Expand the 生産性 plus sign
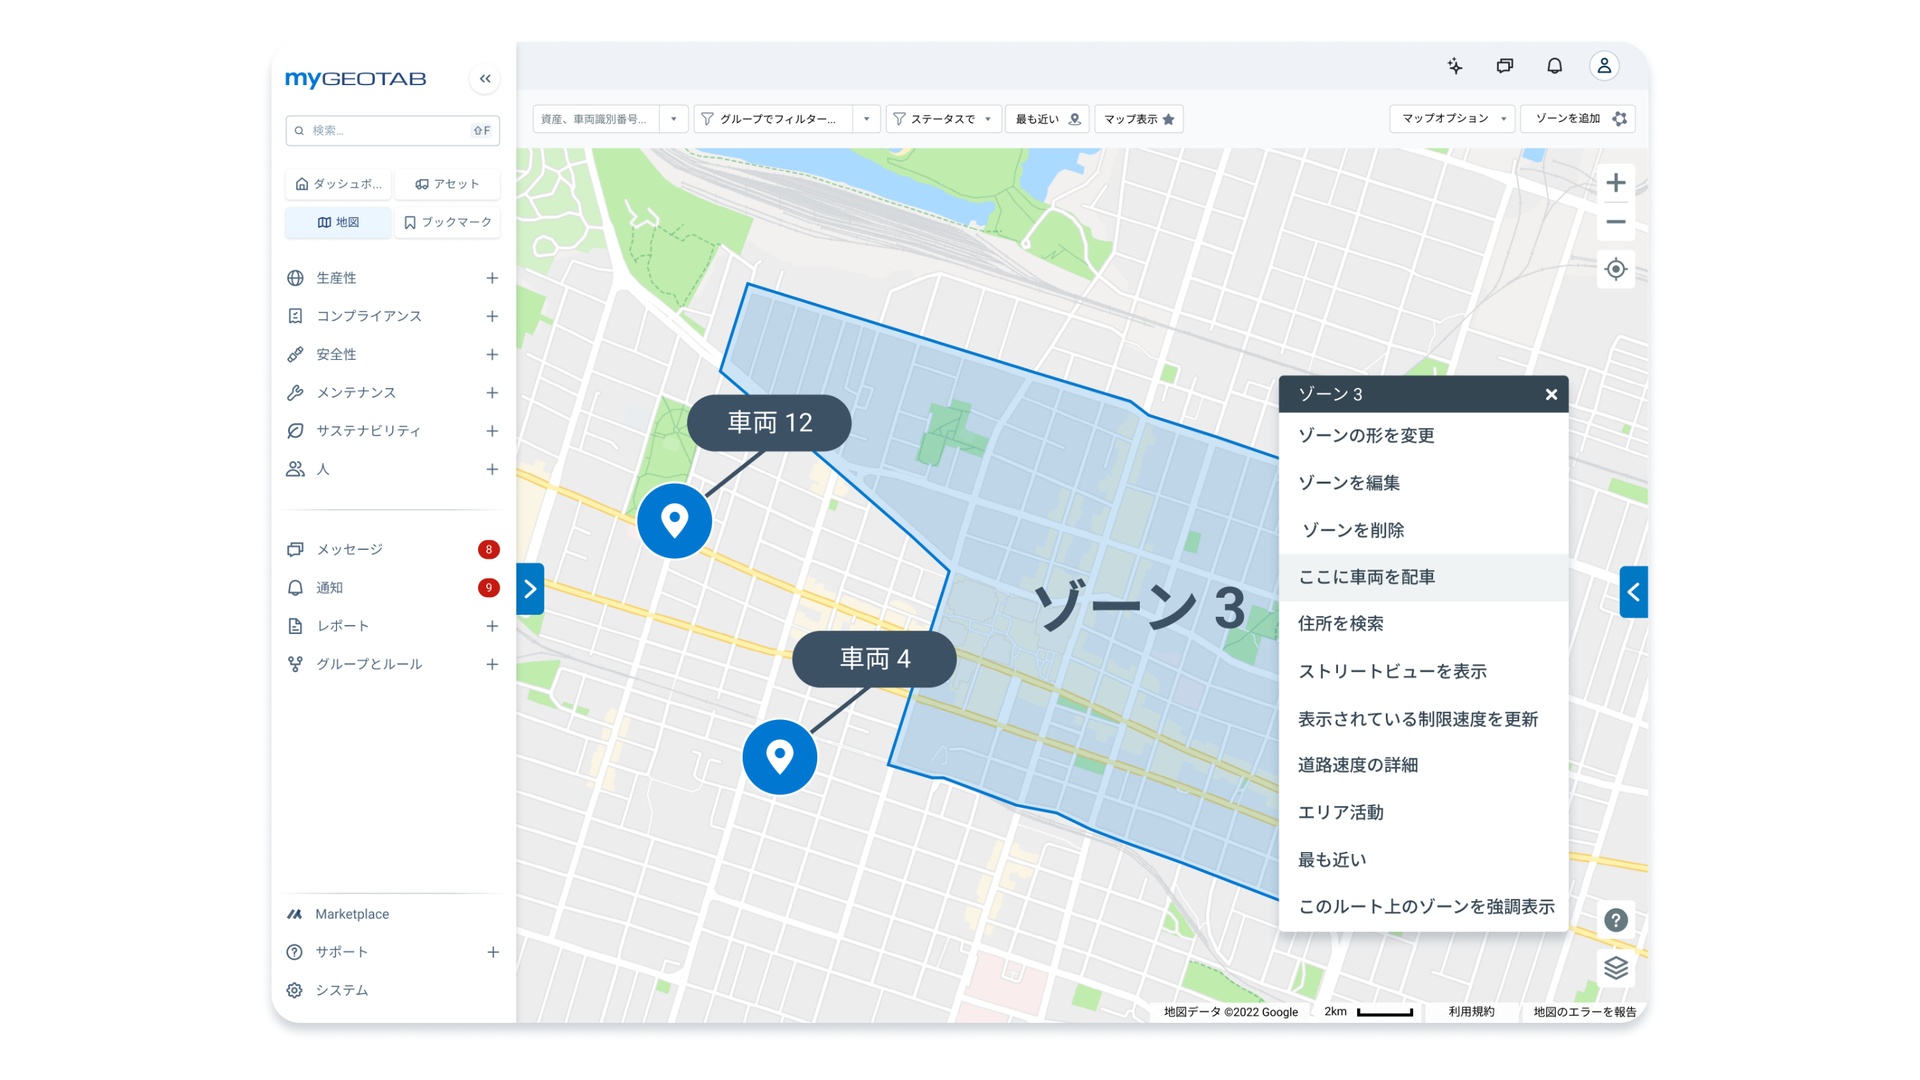The height and width of the screenshot is (1080, 1920). 492,278
